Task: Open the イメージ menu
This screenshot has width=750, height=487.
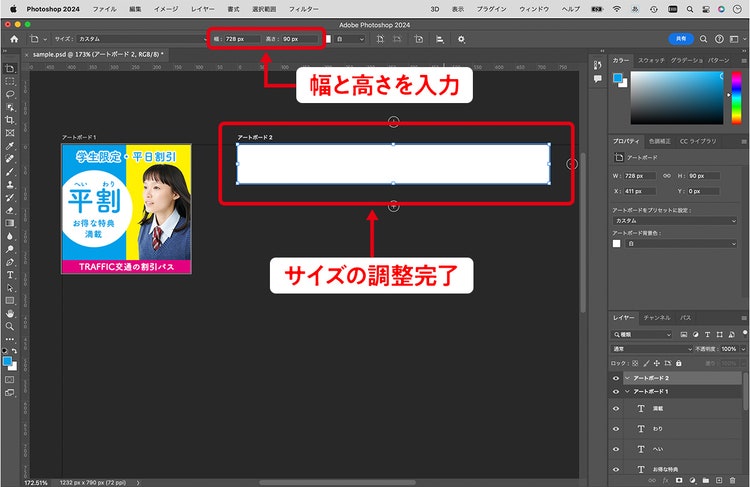Action: point(166,9)
